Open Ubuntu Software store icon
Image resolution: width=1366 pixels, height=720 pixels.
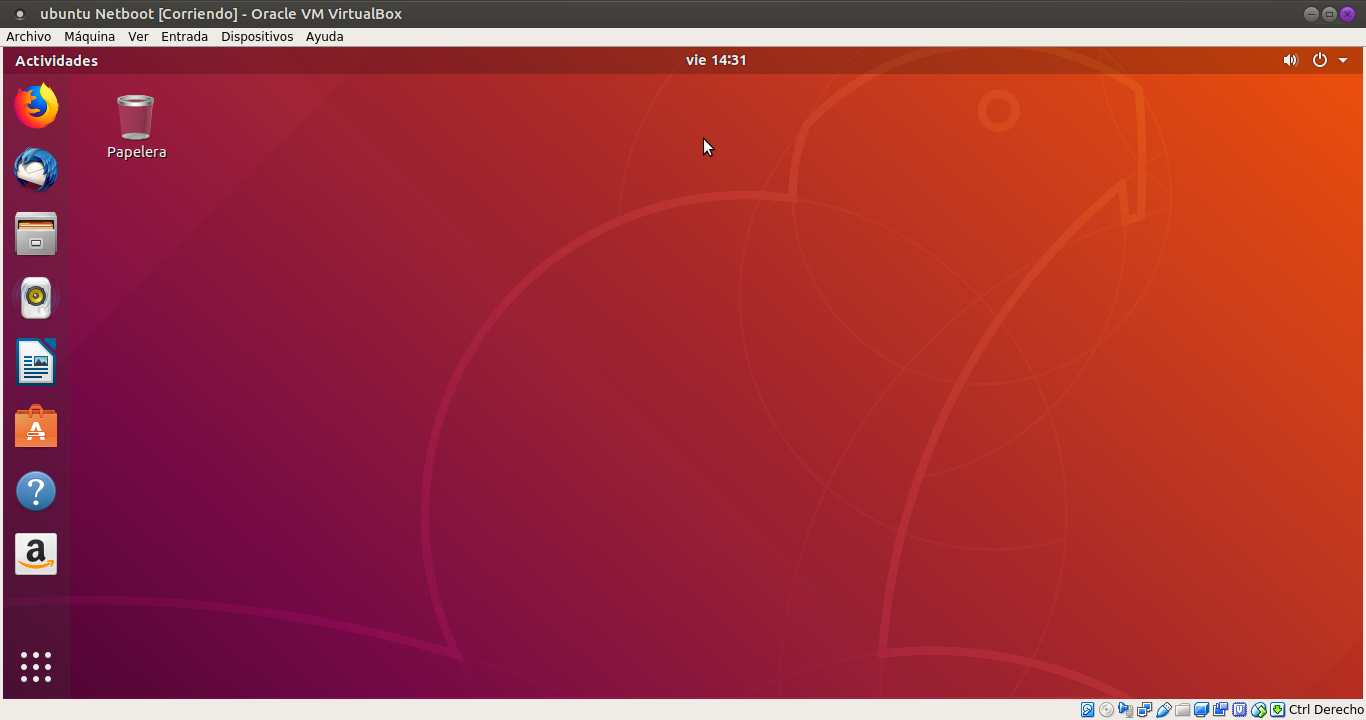[36, 426]
